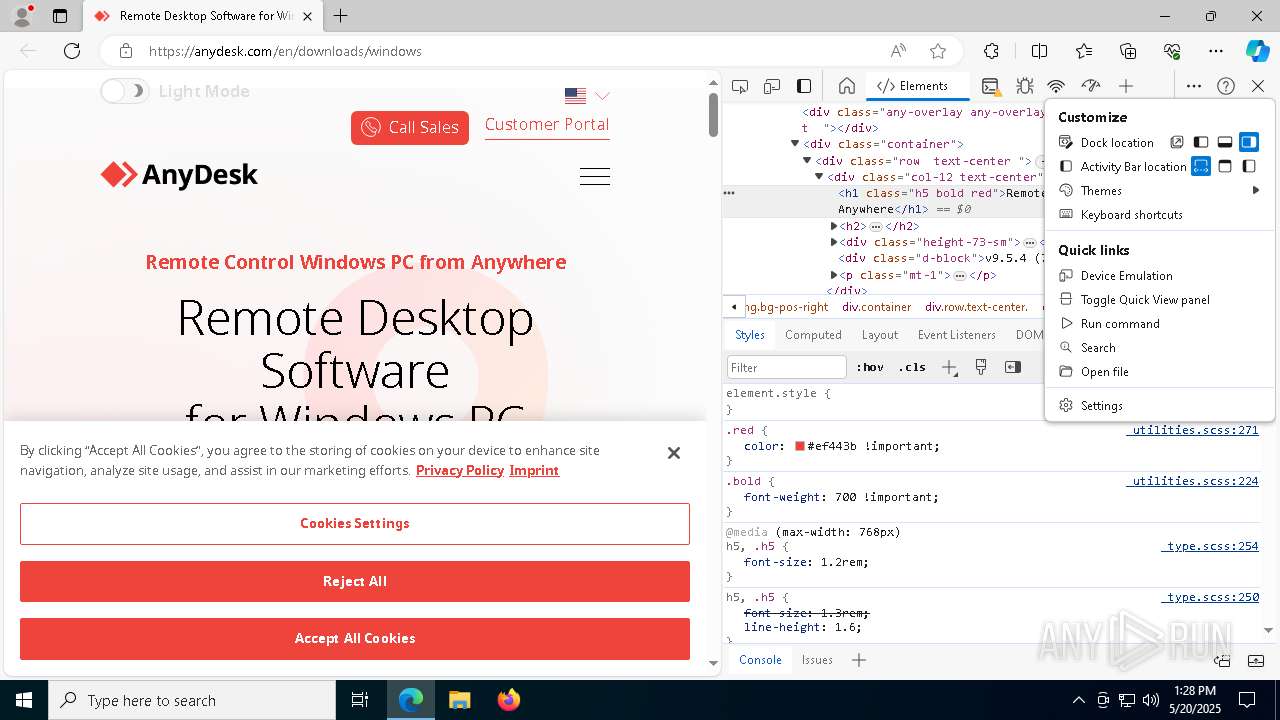Click breadcrumb scroll-left arrow

point(734,307)
